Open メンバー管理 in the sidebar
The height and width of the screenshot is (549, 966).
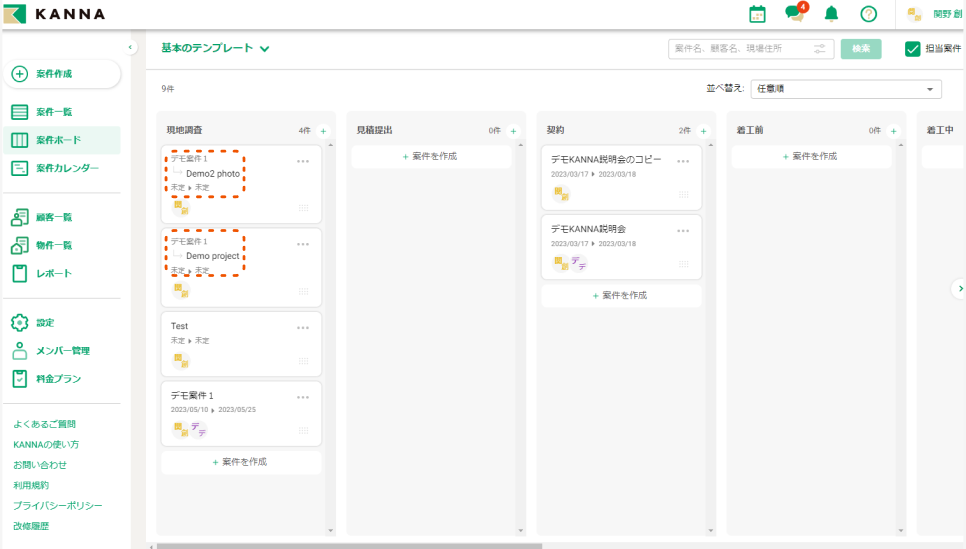62,351
